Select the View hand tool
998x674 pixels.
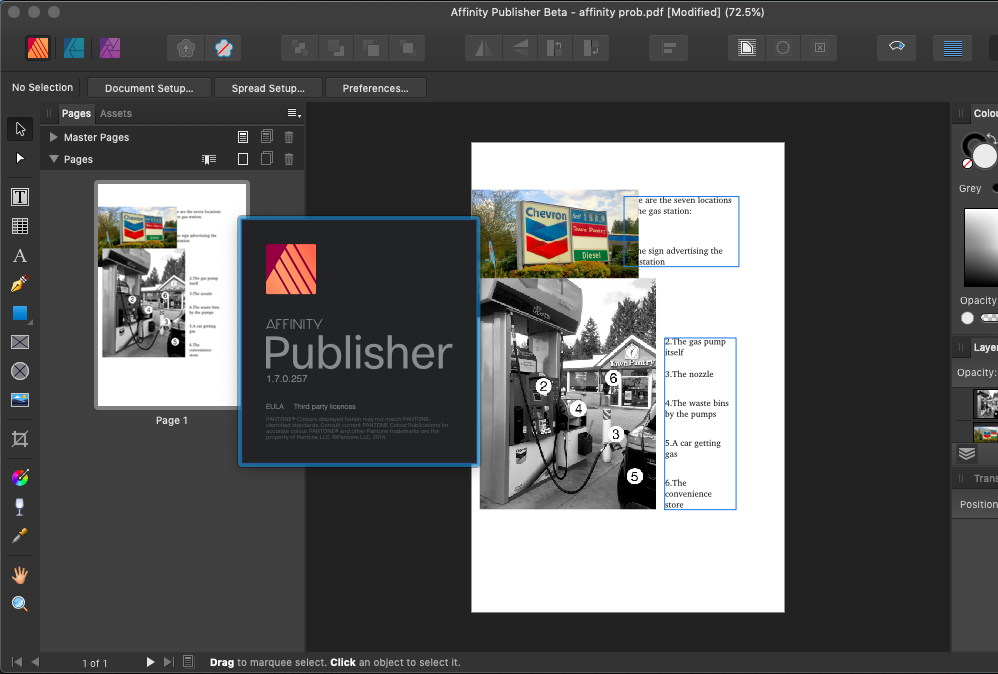pos(20,575)
